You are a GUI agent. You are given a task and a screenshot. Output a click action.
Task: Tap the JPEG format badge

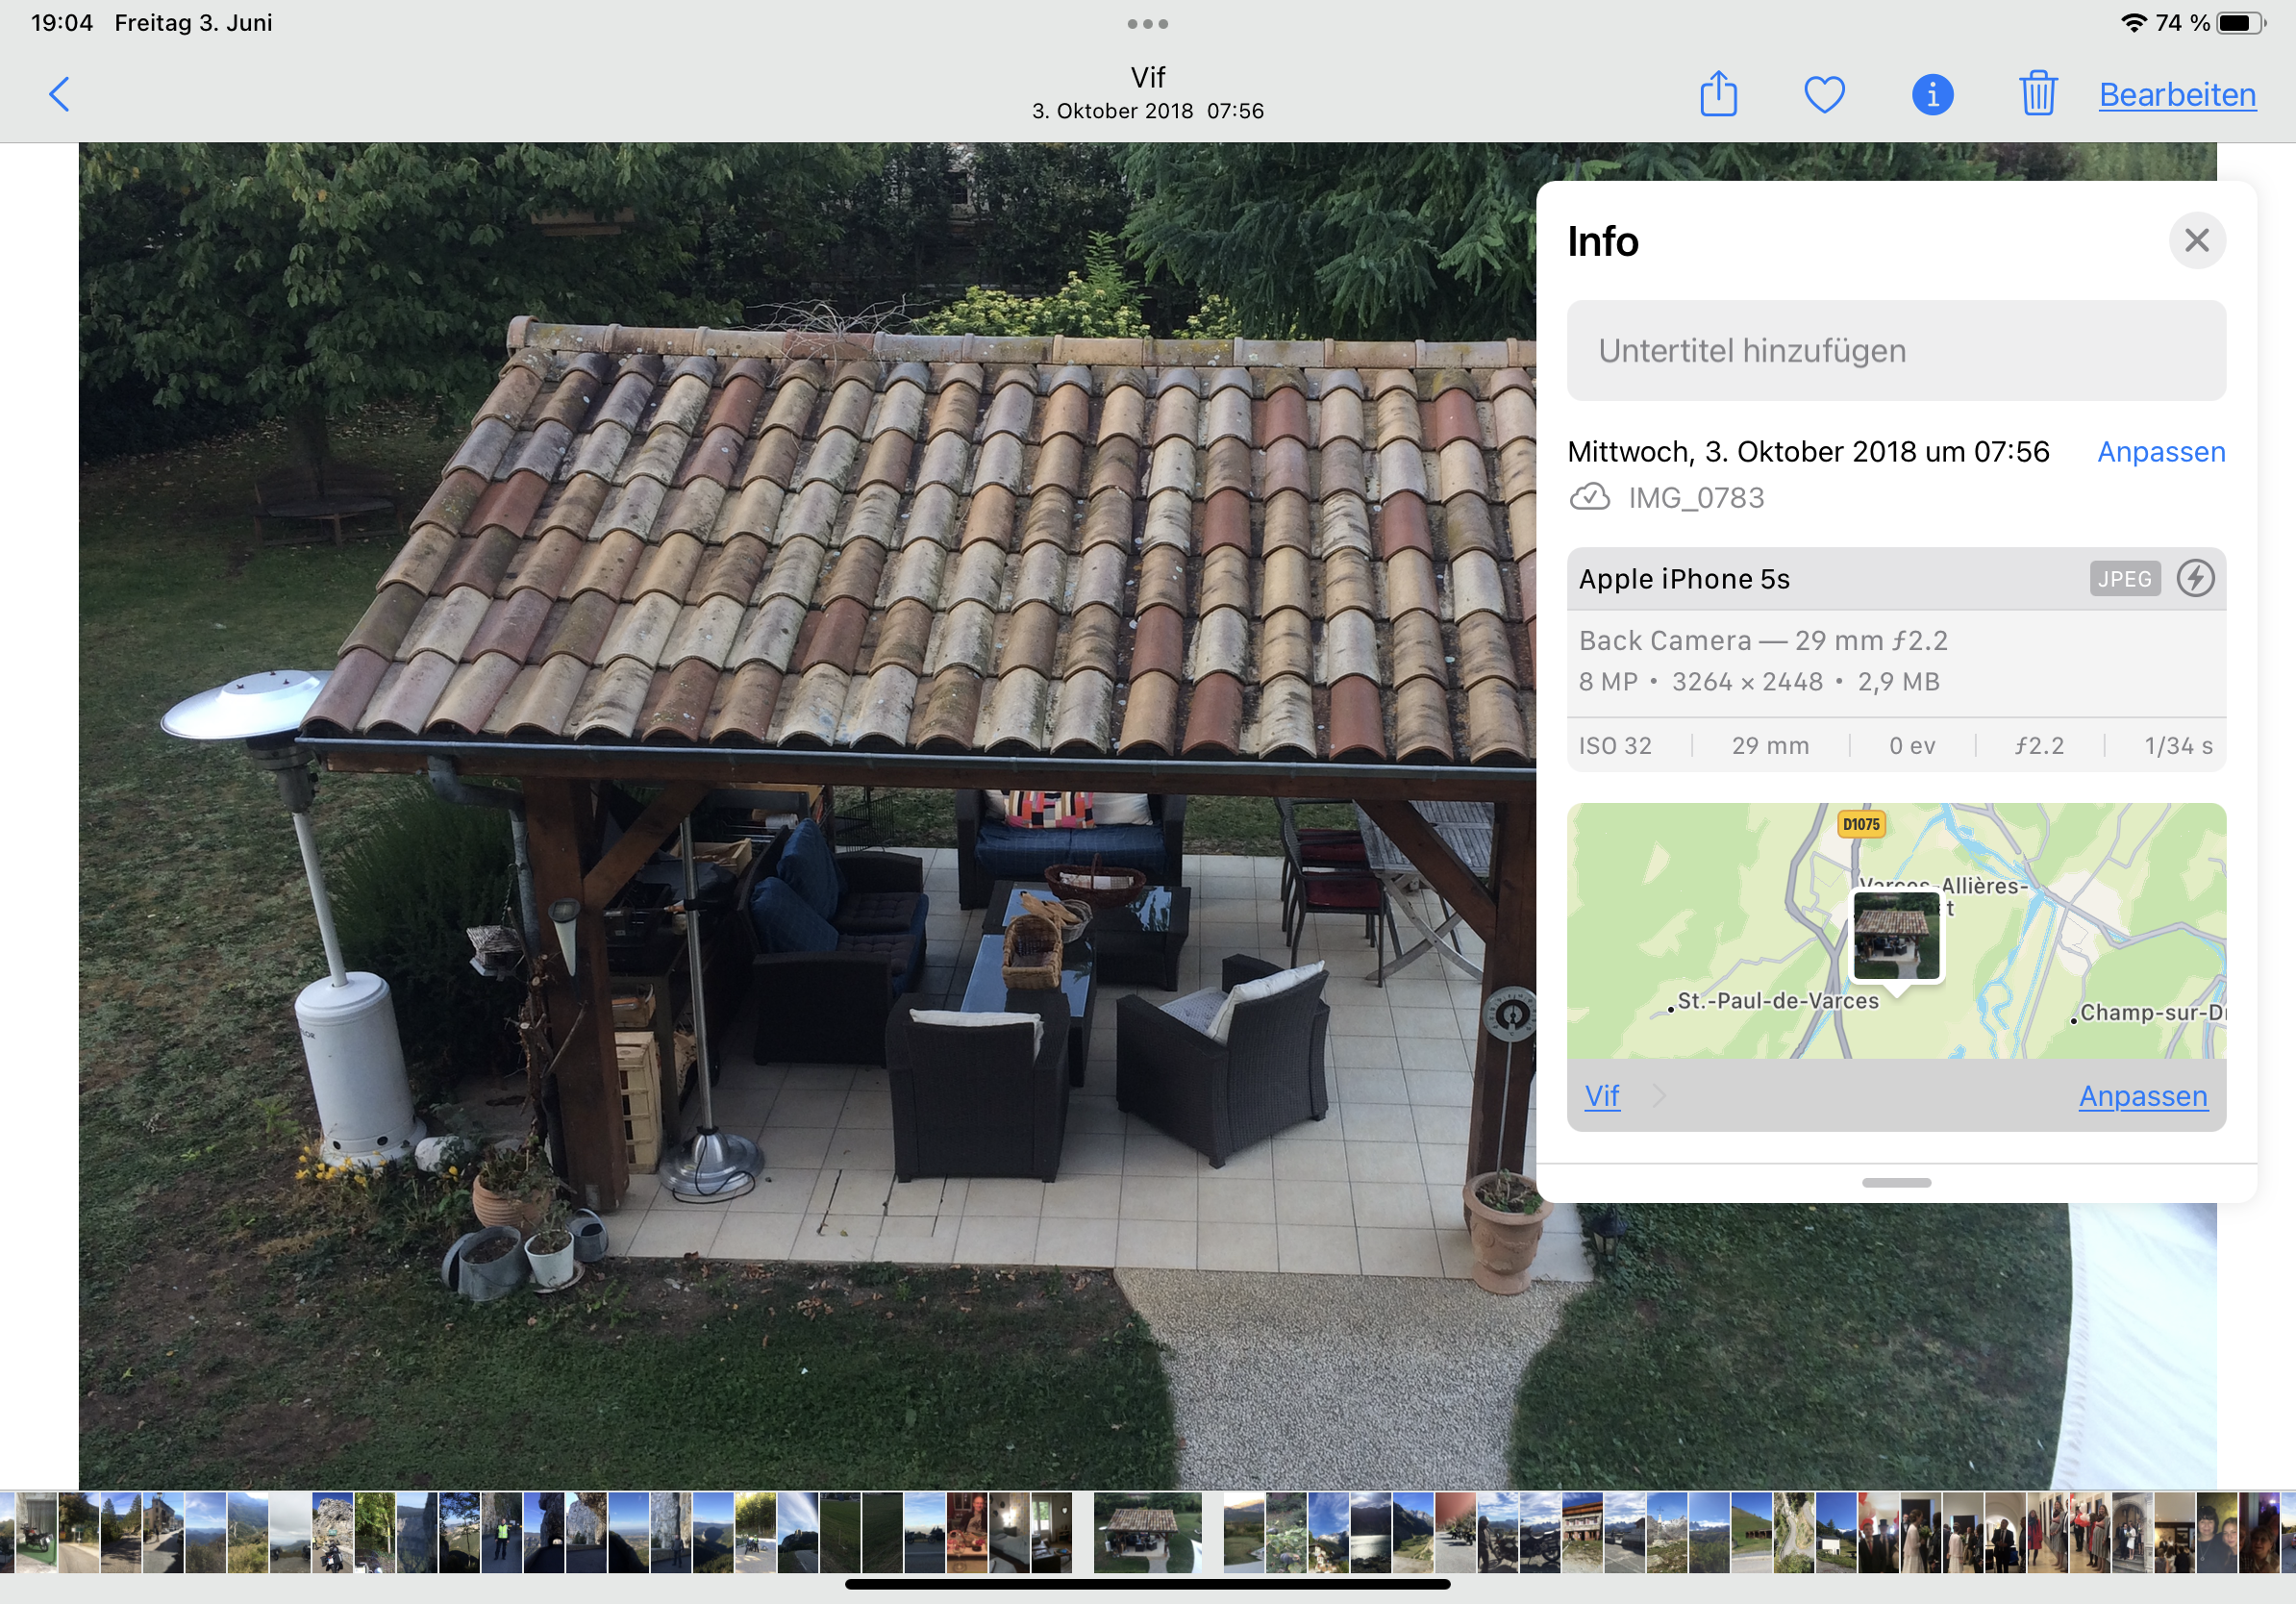[2124, 579]
